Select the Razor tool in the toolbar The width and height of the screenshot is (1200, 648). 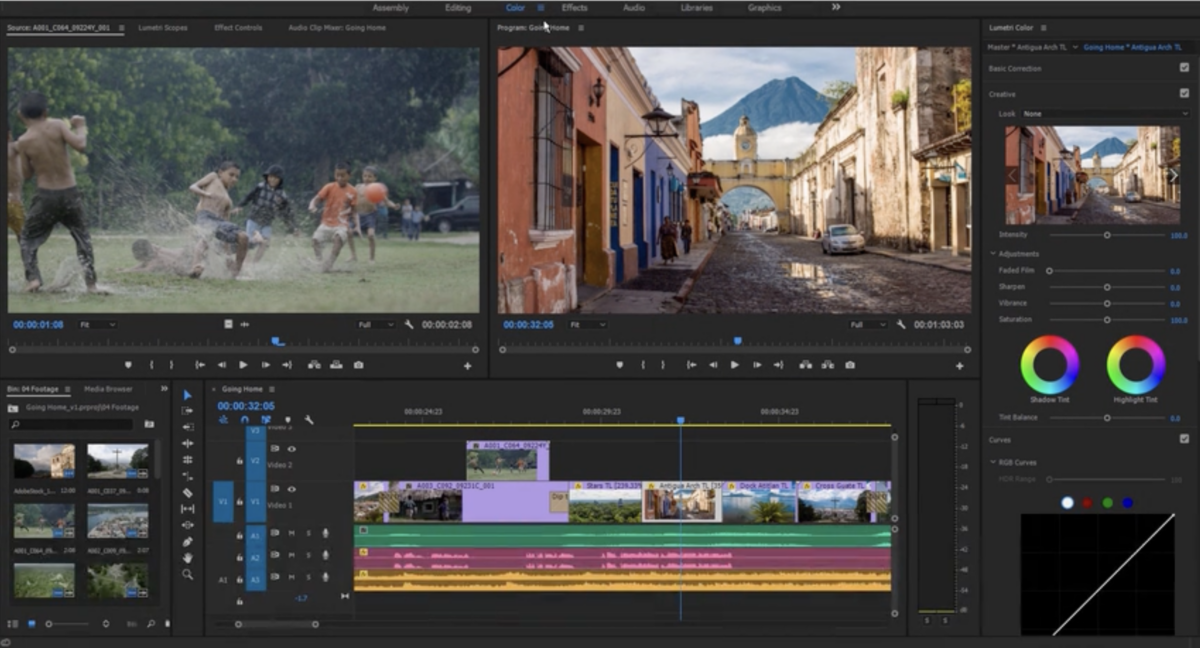[187, 492]
